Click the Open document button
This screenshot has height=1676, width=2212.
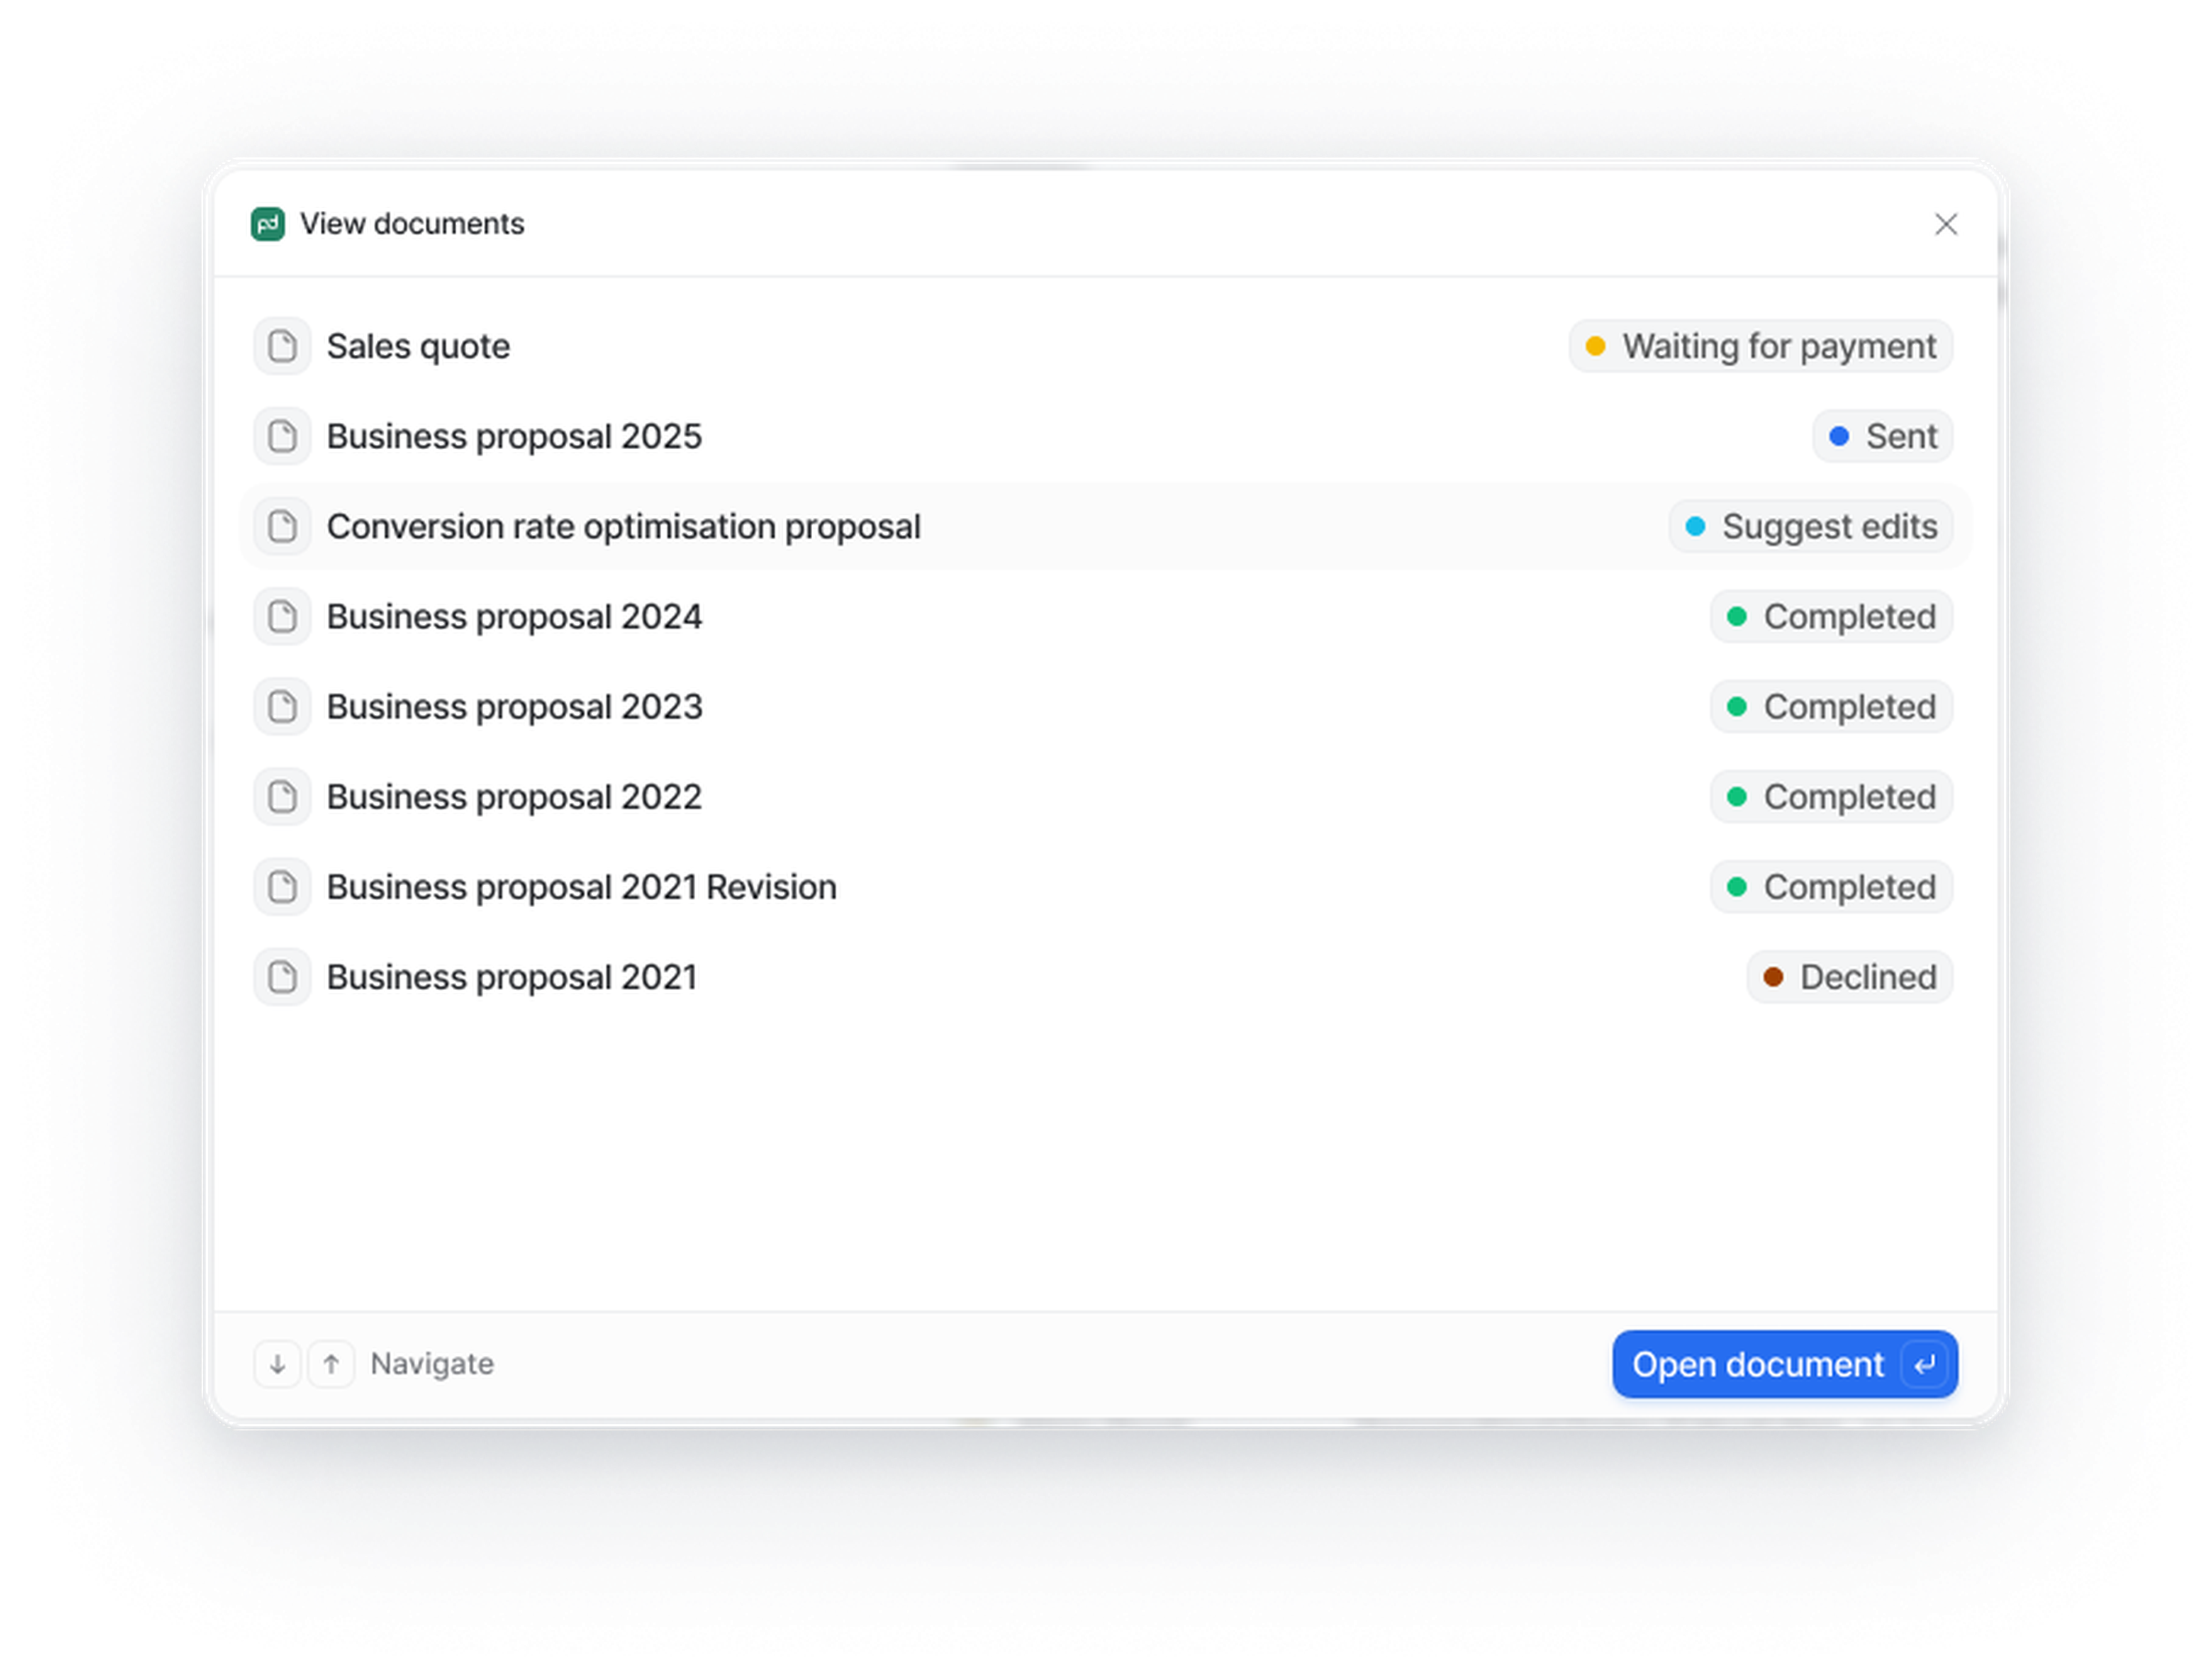[1783, 1363]
